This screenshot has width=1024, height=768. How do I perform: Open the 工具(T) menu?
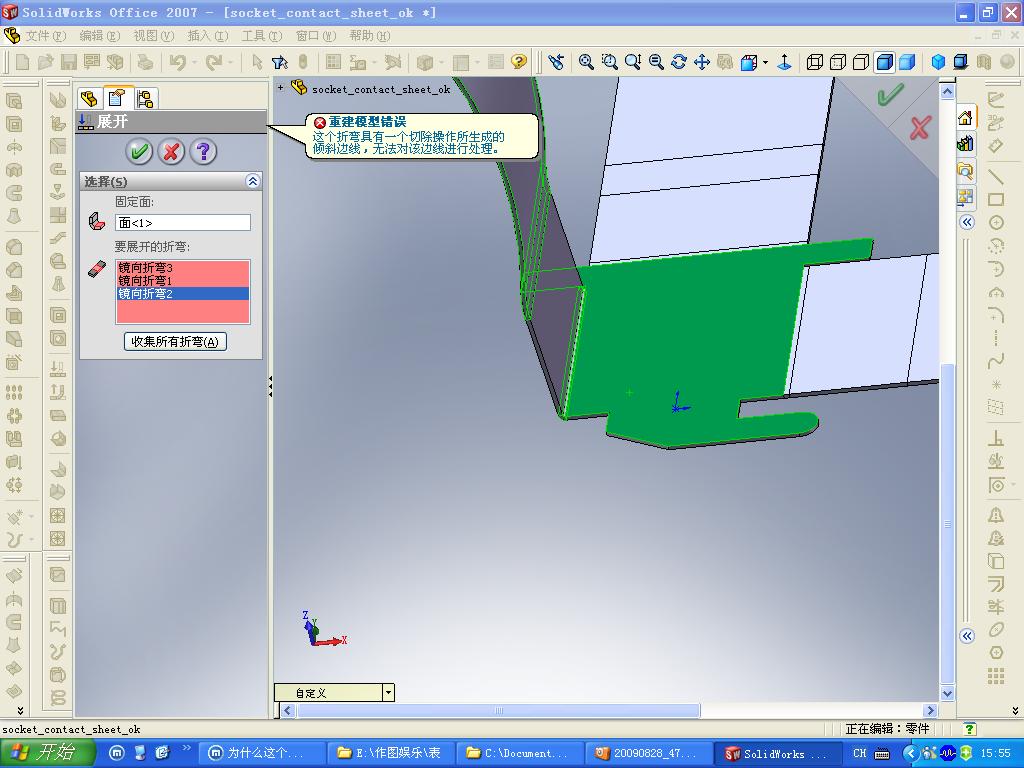click(262, 35)
